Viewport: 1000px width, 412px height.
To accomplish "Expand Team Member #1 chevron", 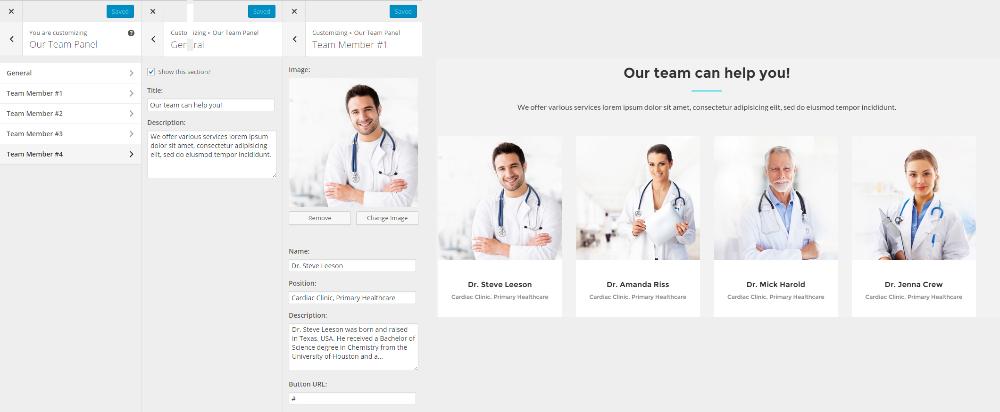I will pos(131,94).
